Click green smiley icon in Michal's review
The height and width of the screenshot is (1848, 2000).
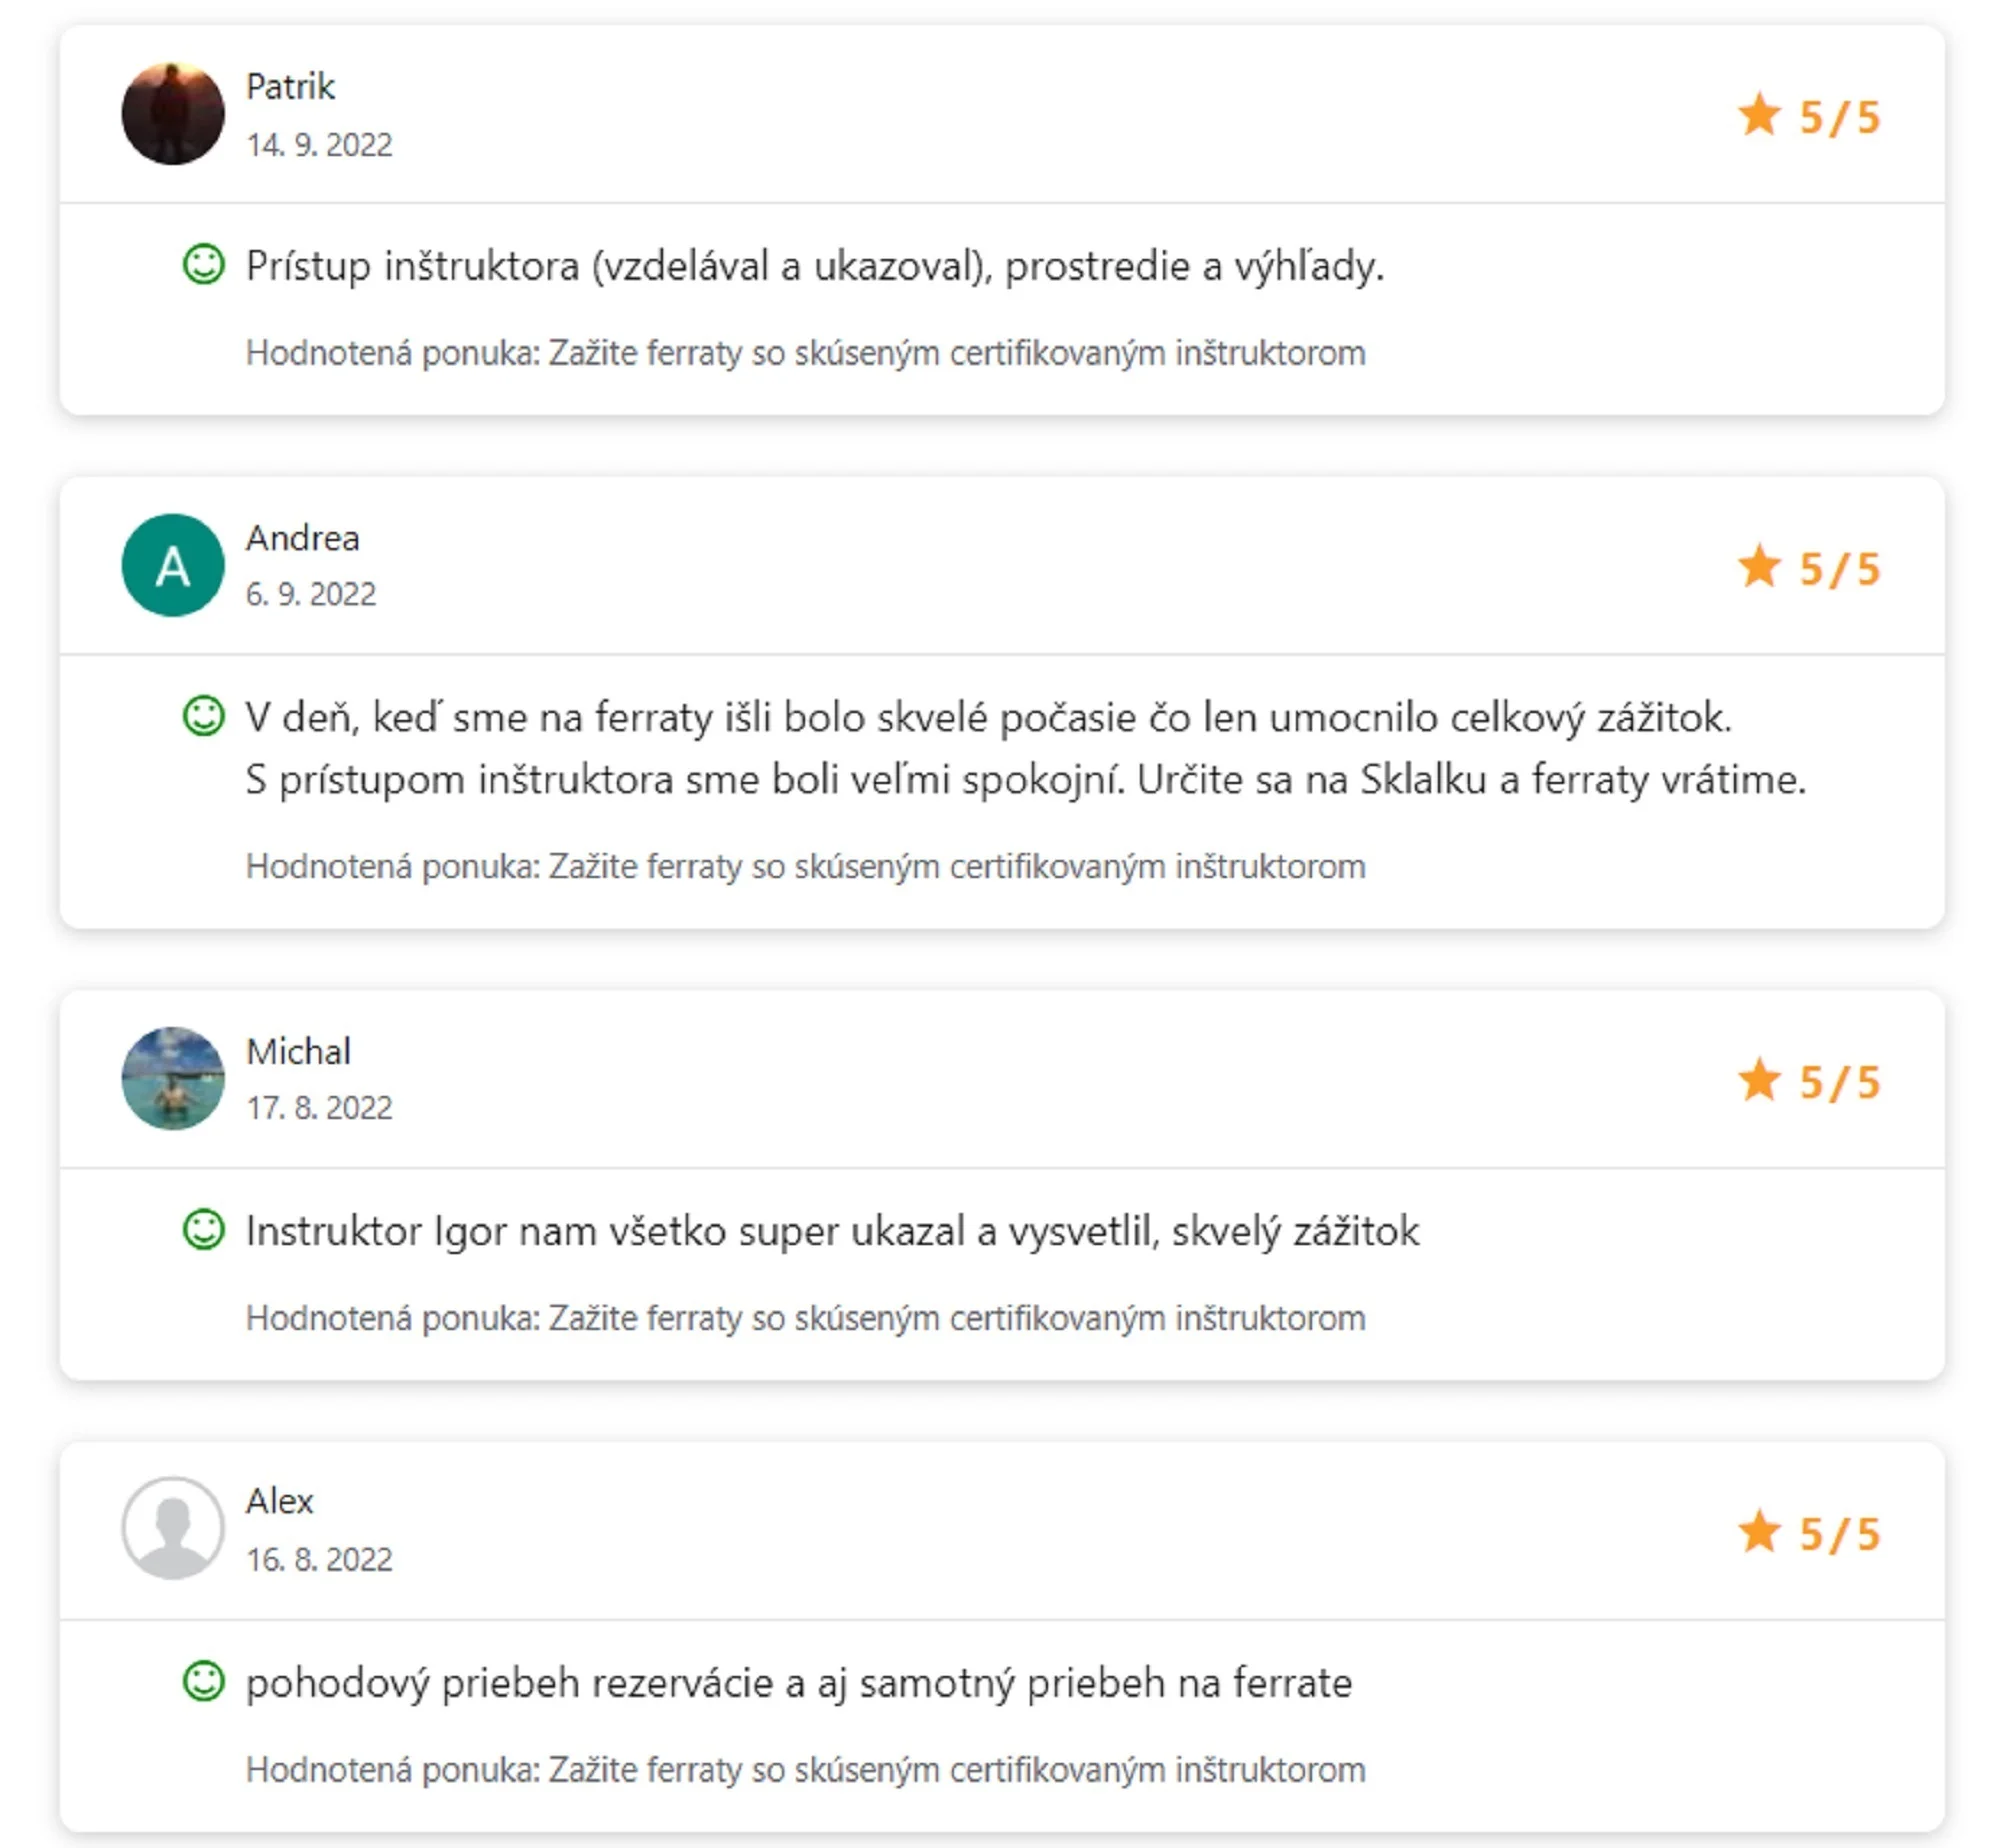(204, 1230)
